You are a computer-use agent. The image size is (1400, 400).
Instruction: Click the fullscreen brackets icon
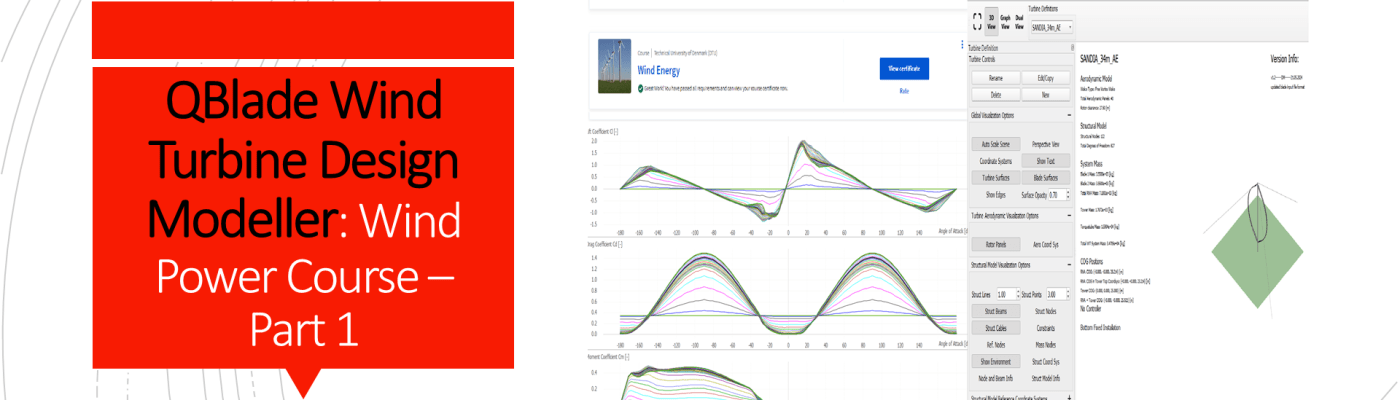click(x=975, y=22)
